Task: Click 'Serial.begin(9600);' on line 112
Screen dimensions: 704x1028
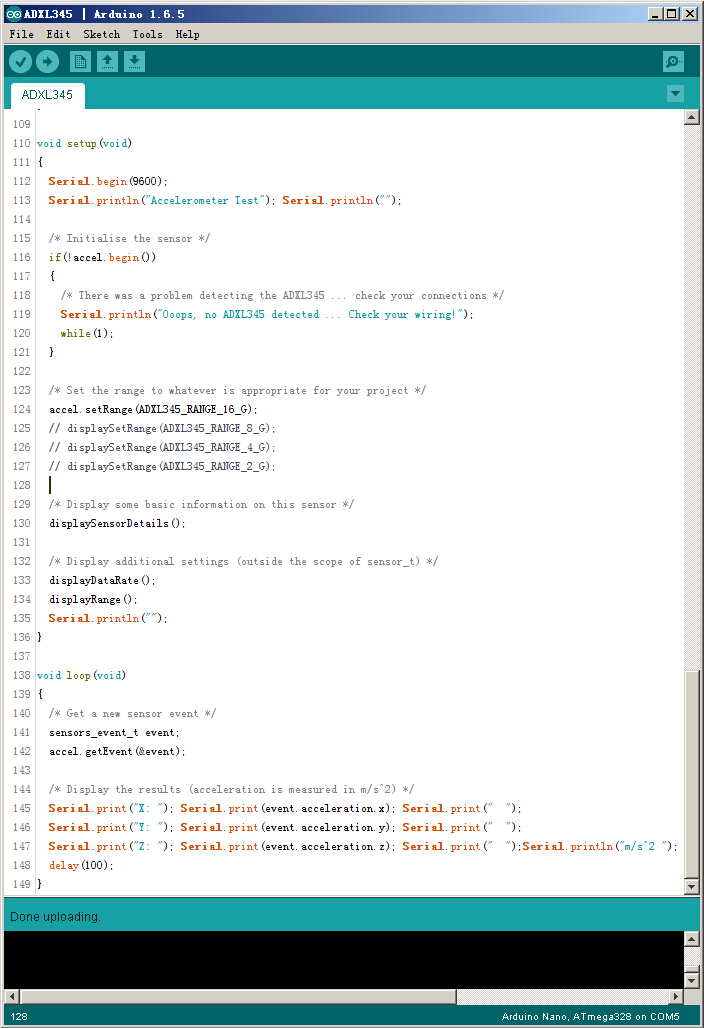Action: coord(108,181)
